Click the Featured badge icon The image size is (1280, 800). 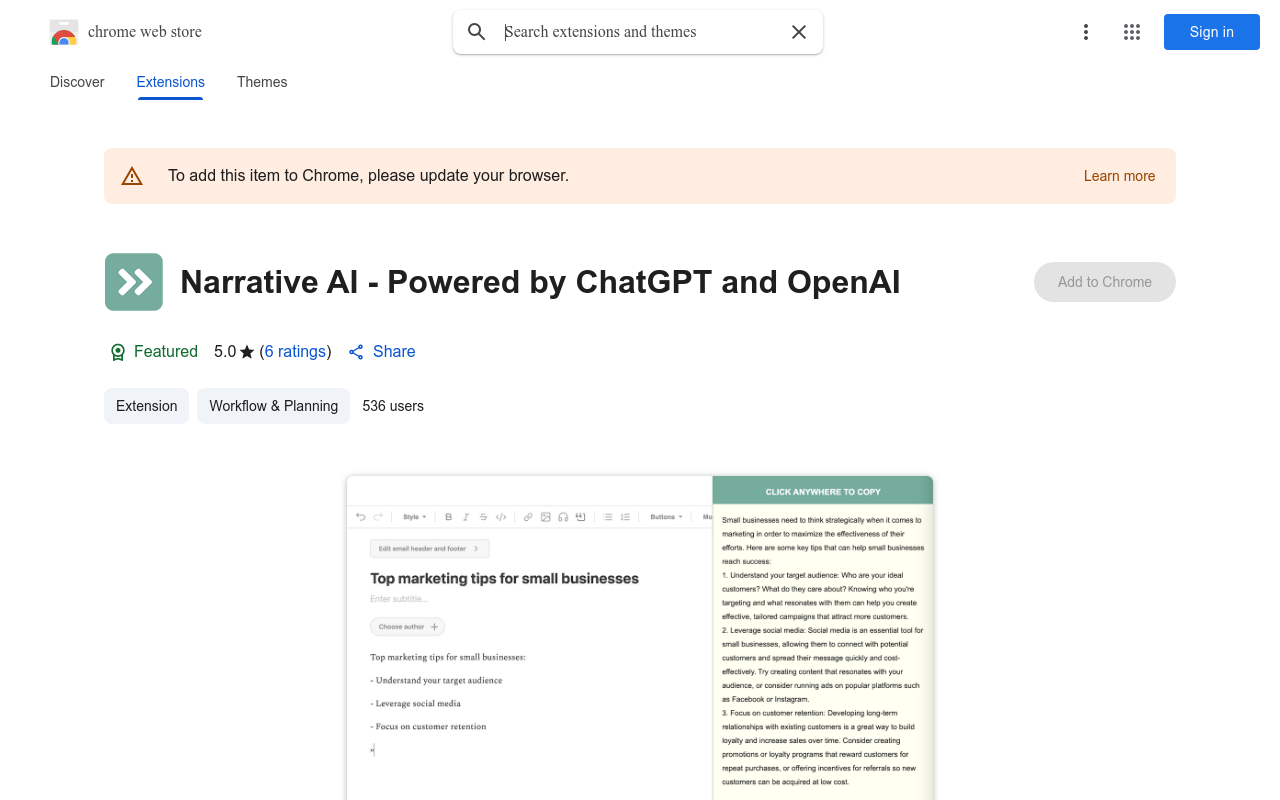(118, 352)
